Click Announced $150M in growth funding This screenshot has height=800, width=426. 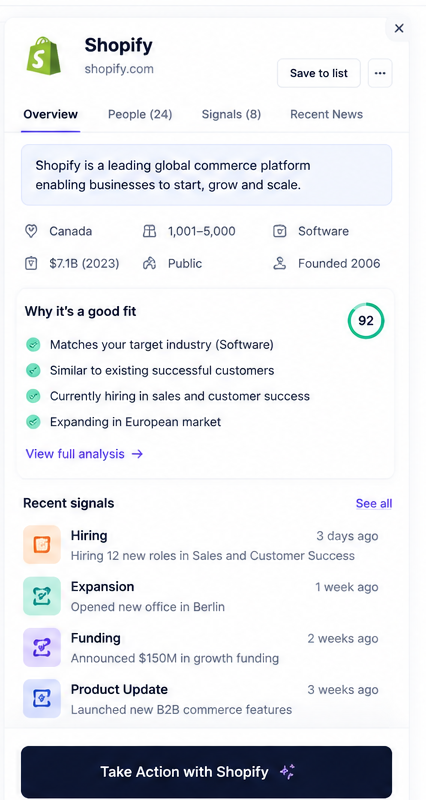point(175,658)
